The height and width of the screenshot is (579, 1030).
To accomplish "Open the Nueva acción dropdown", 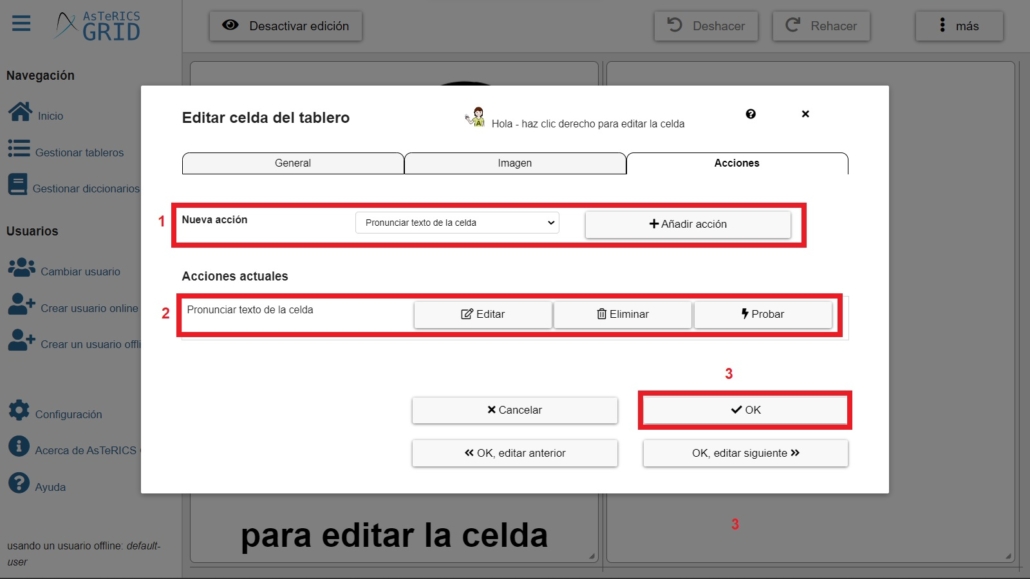I will [457, 223].
